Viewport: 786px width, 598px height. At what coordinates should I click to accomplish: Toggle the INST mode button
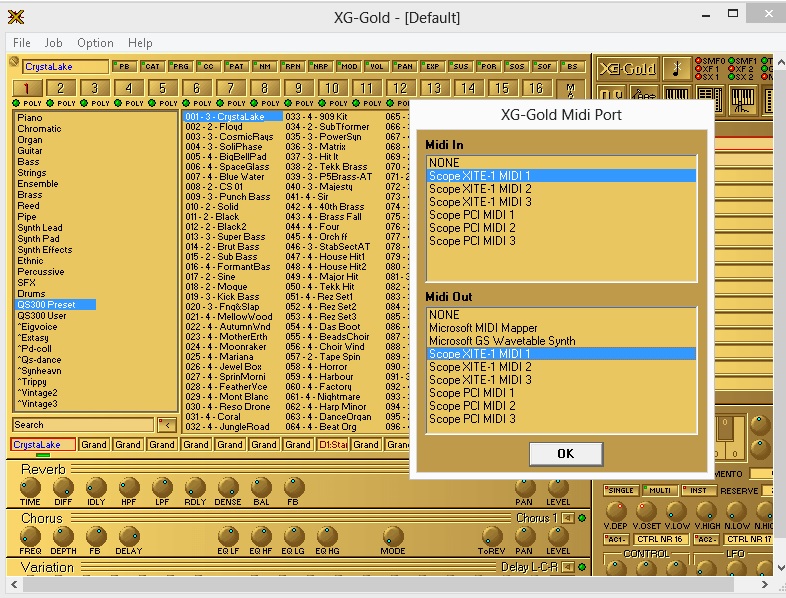click(x=698, y=490)
